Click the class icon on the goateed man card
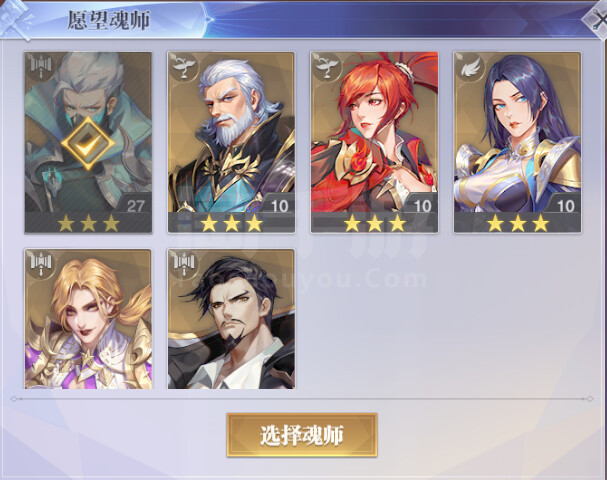Screen dimensions: 607x480 tap(184, 264)
